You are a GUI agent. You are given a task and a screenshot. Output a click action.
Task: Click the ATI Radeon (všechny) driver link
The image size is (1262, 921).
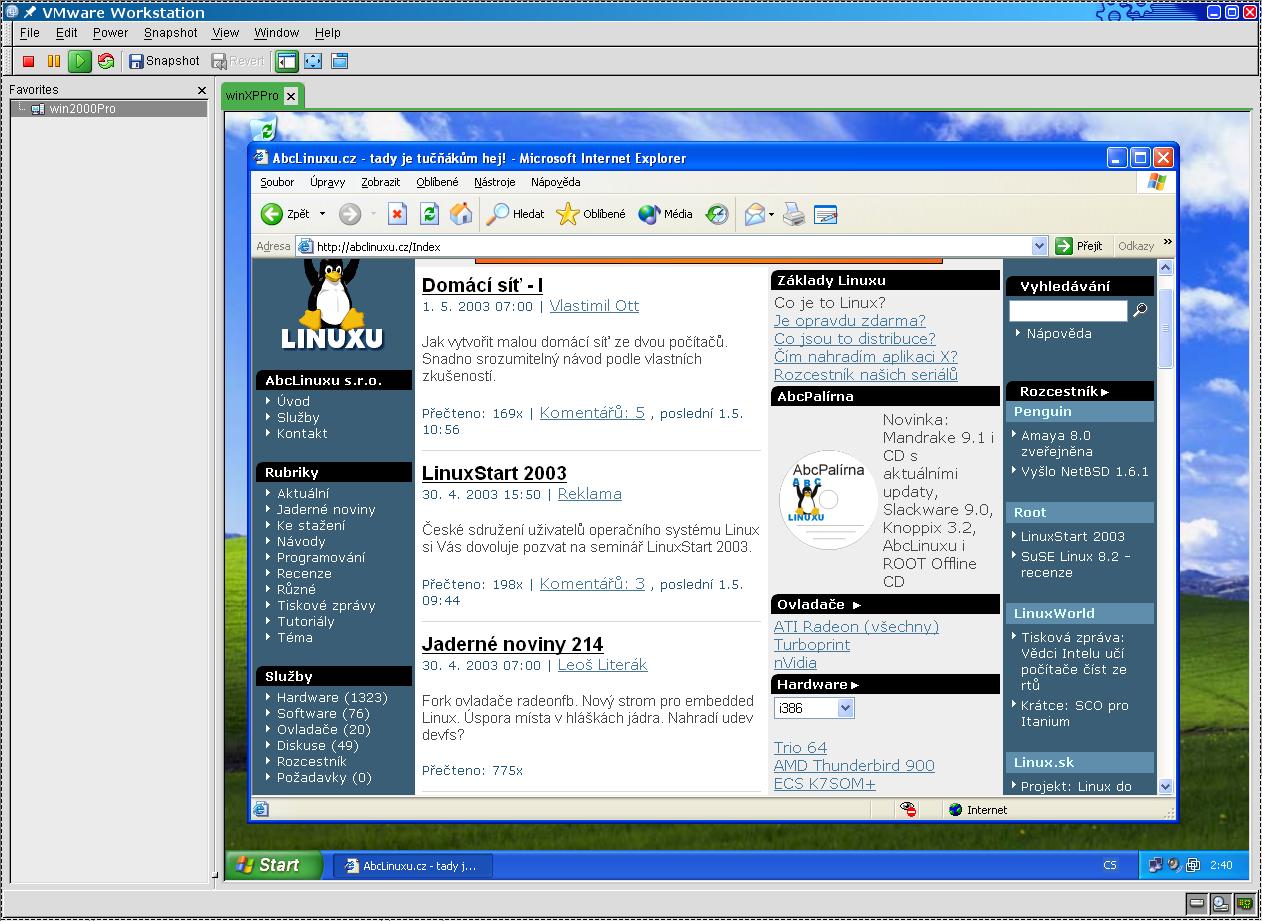point(856,627)
